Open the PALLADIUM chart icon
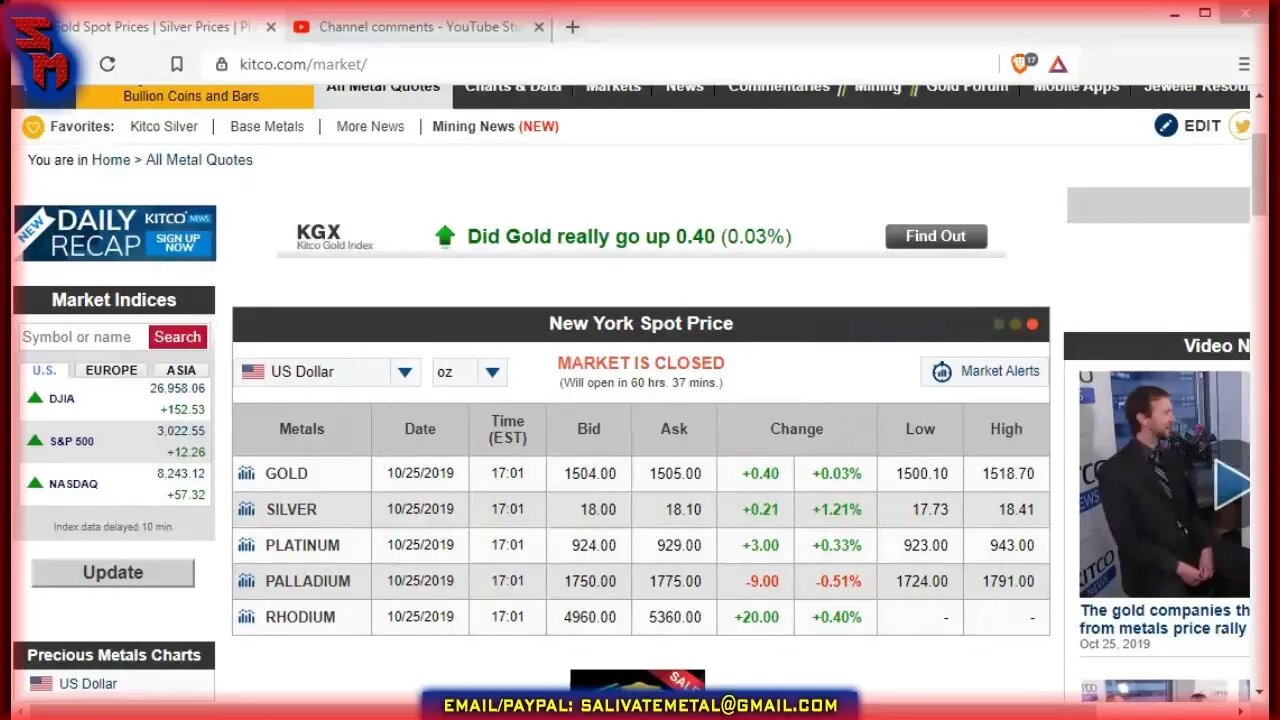Image resolution: width=1280 pixels, height=720 pixels. pos(246,581)
